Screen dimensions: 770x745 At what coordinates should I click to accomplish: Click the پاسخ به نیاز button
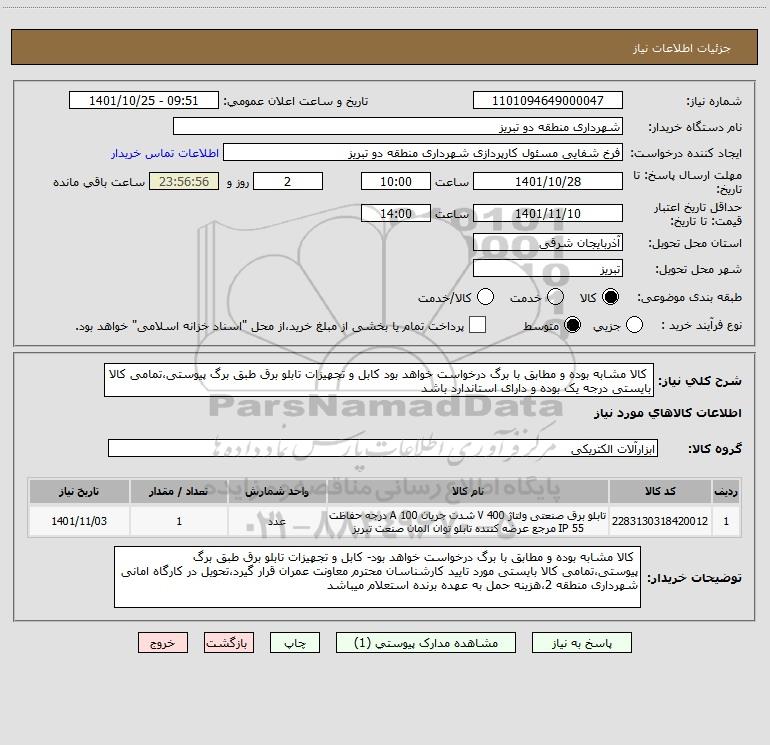581,643
